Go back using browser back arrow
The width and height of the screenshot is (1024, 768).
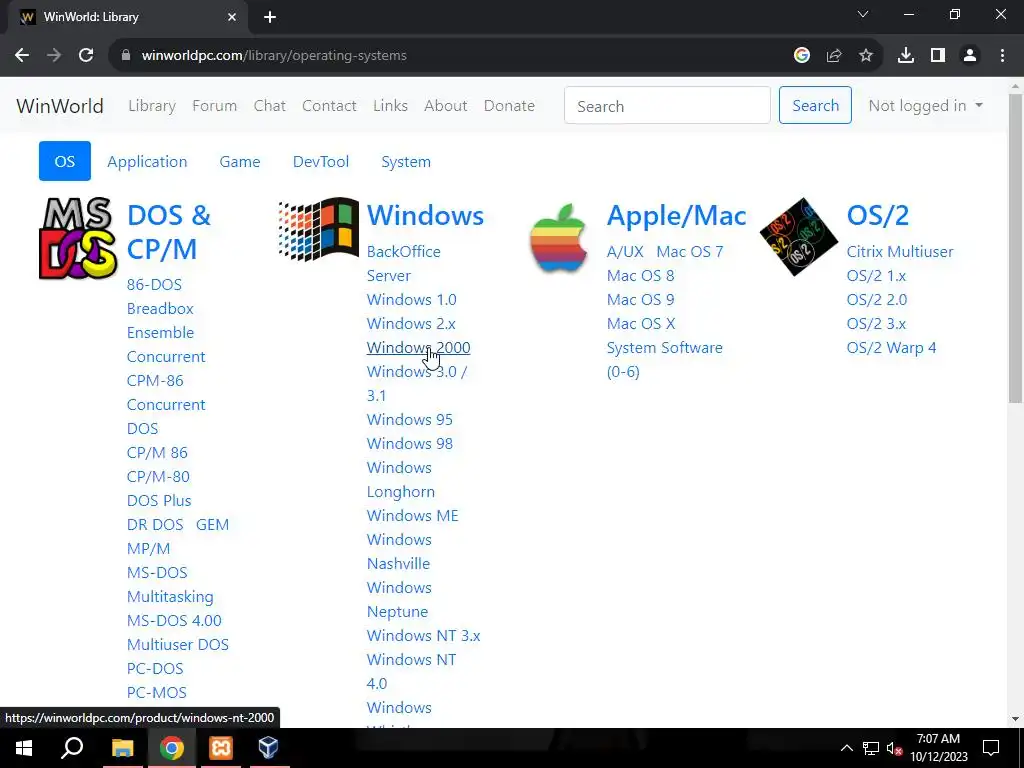point(22,56)
